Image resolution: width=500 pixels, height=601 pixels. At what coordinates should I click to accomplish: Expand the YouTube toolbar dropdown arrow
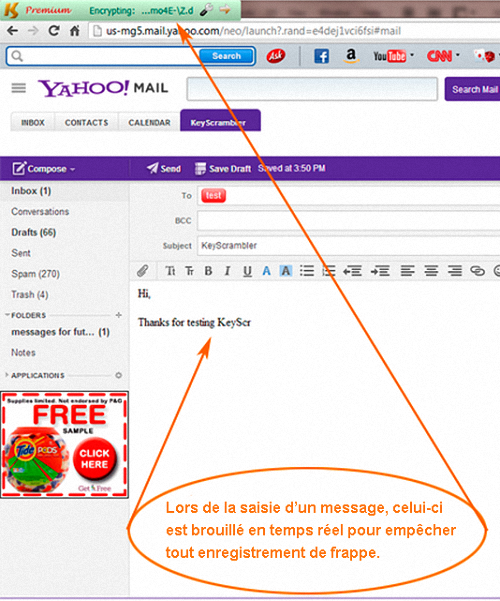point(412,55)
